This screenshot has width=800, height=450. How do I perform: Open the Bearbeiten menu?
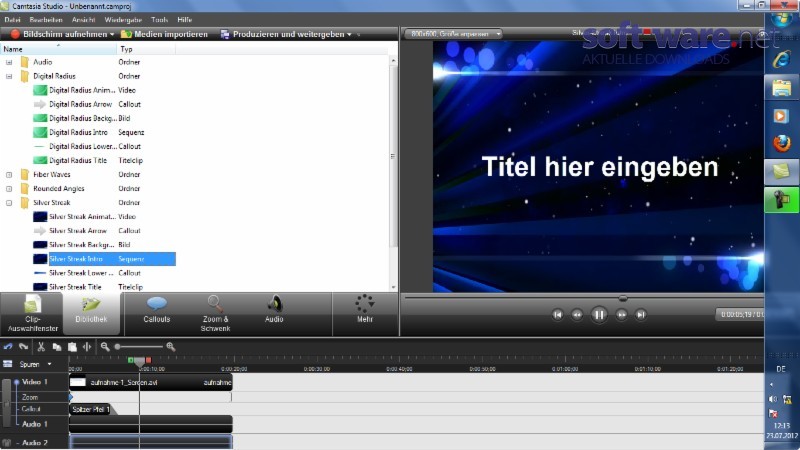[46, 19]
